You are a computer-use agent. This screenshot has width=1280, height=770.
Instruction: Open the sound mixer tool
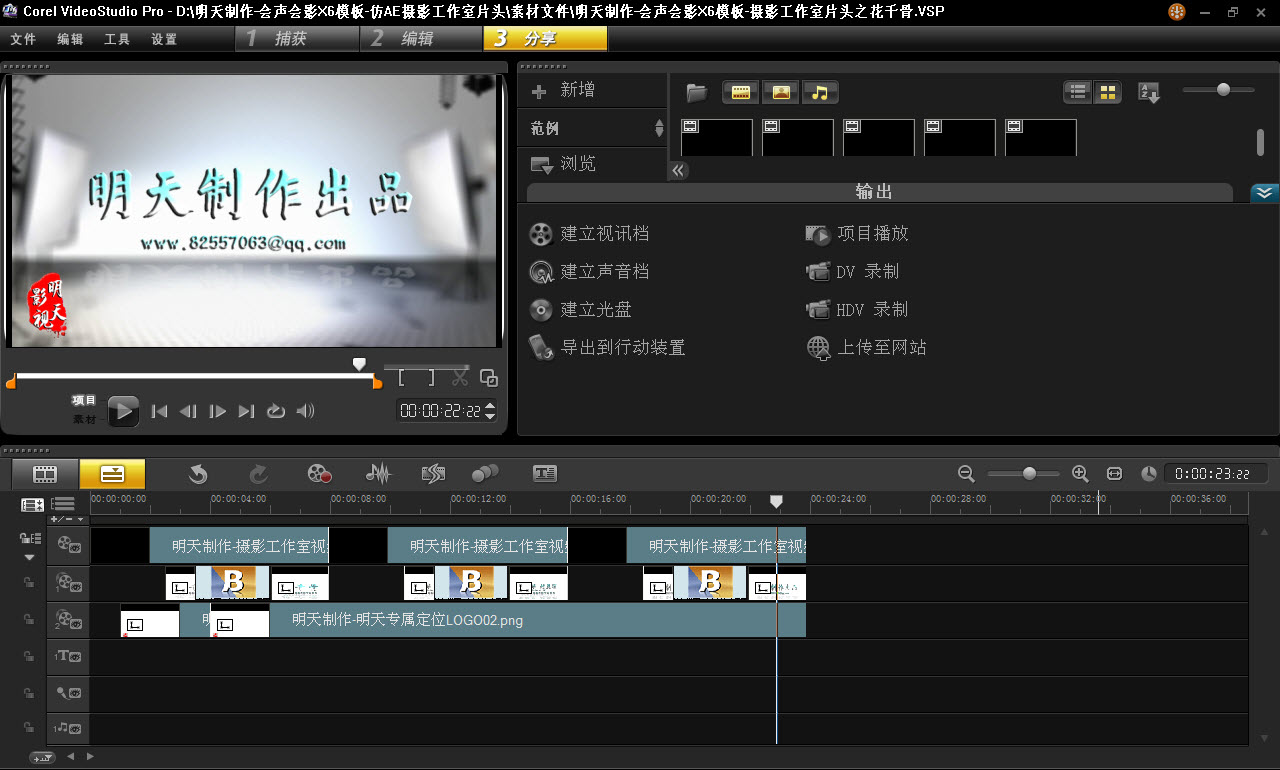(377, 474)
